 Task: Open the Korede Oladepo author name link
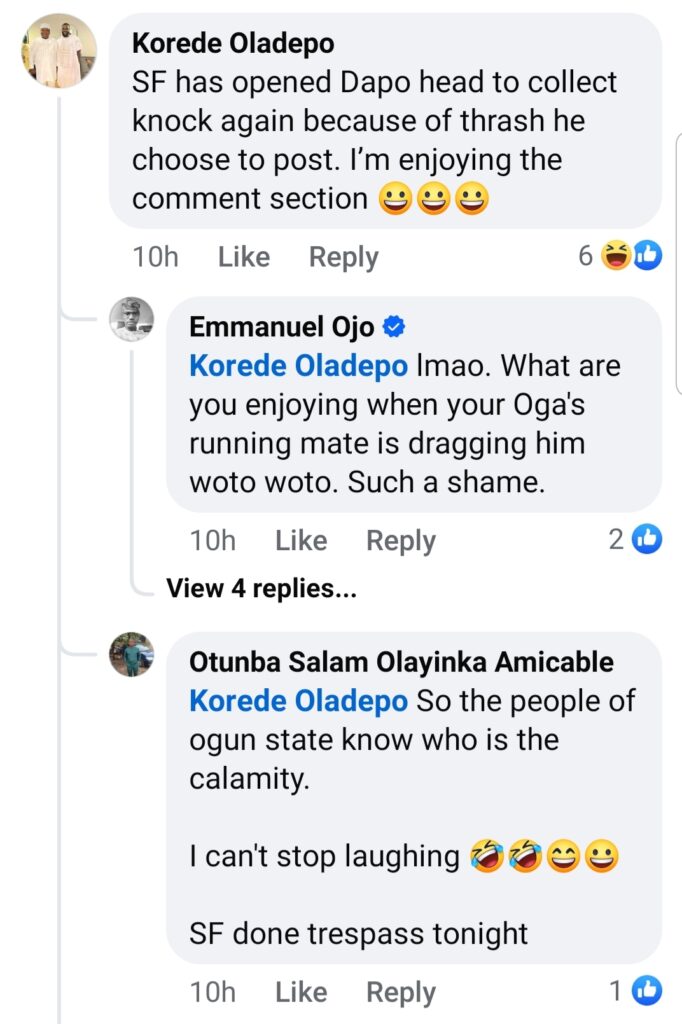(x=233, y=44)
